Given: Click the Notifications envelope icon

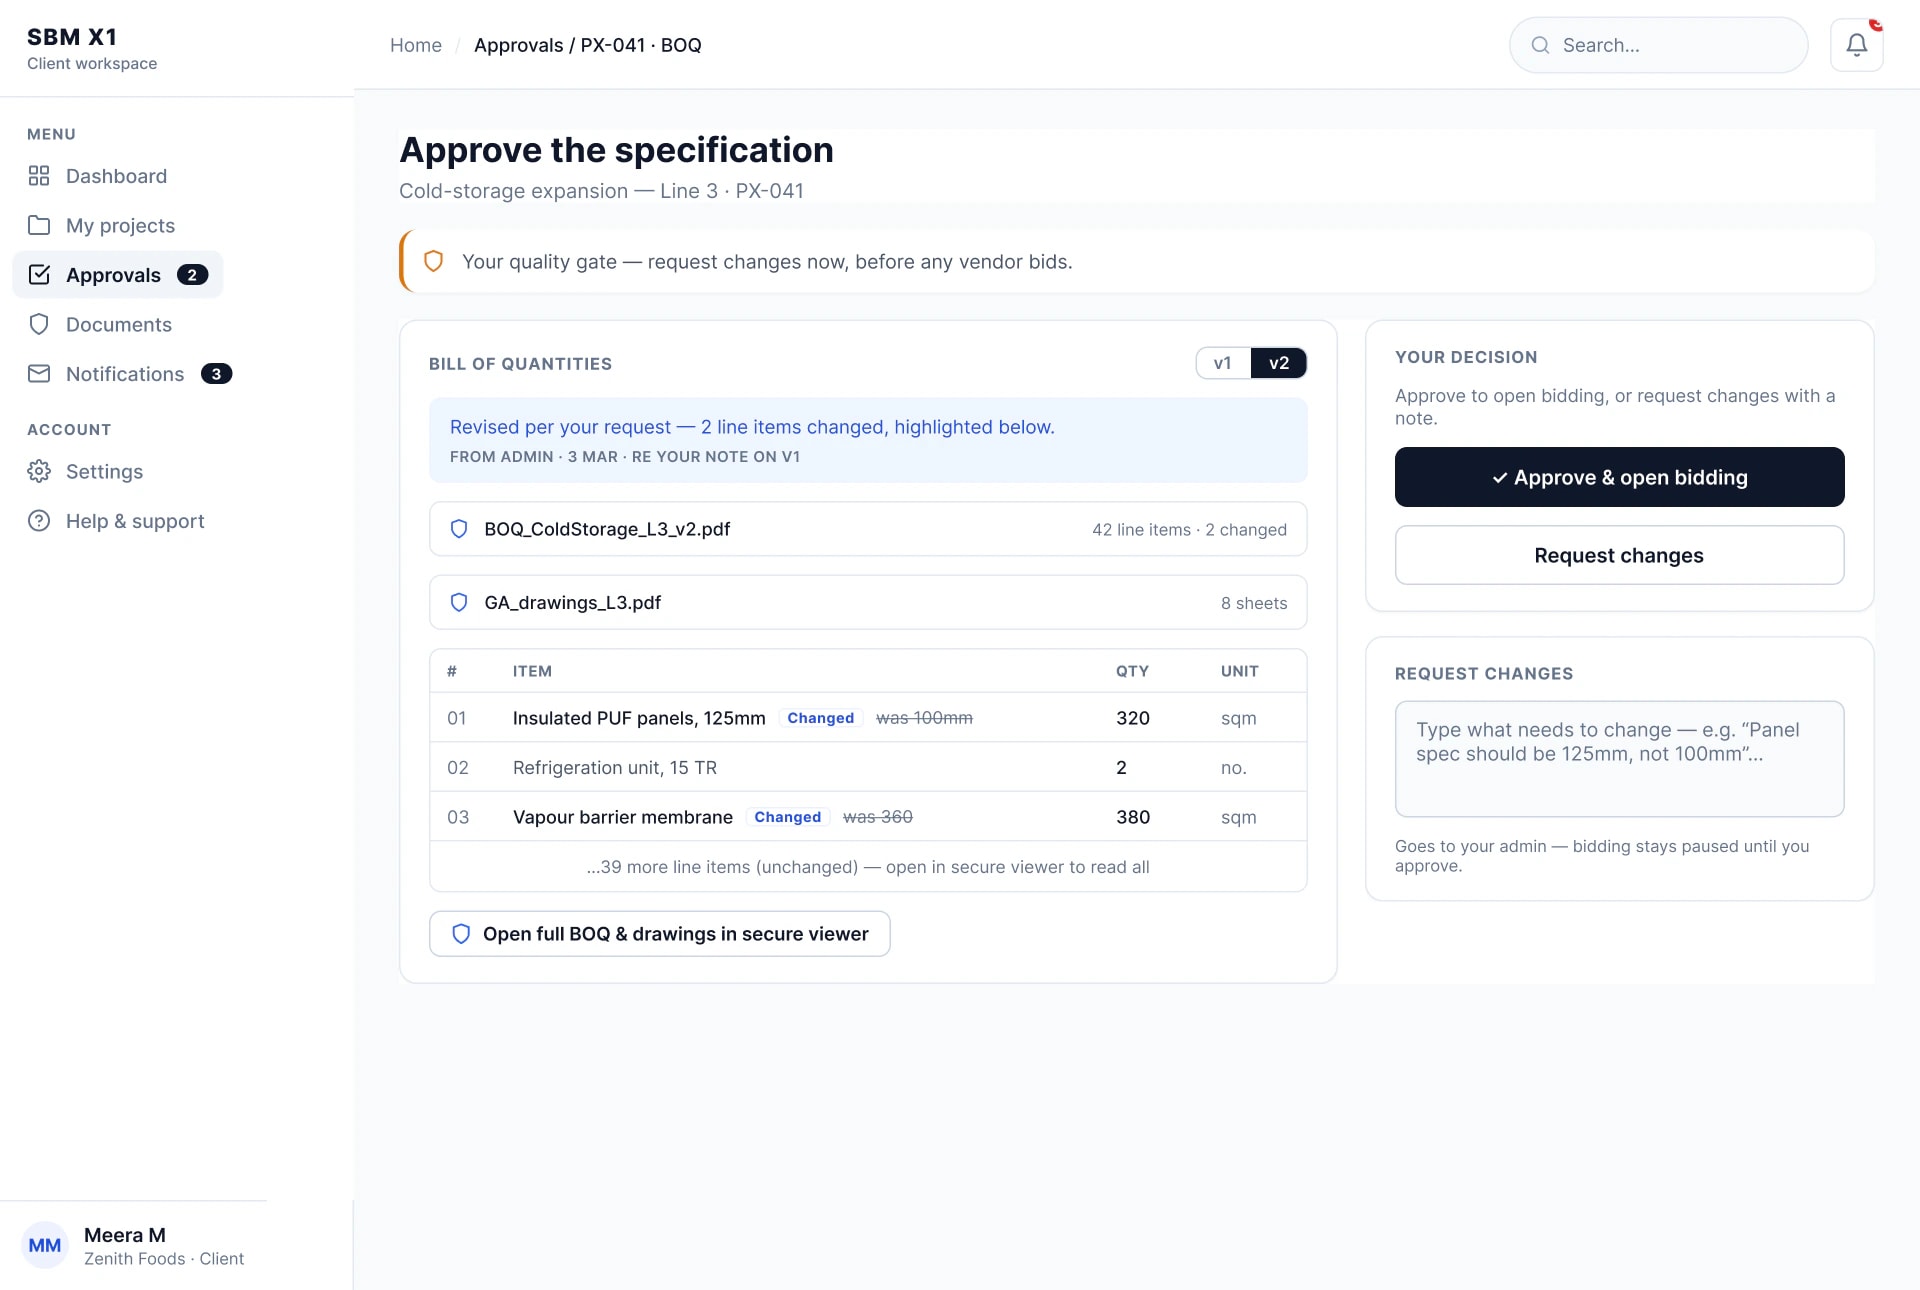Looking at the screenshot, I should tap(39, 374).
